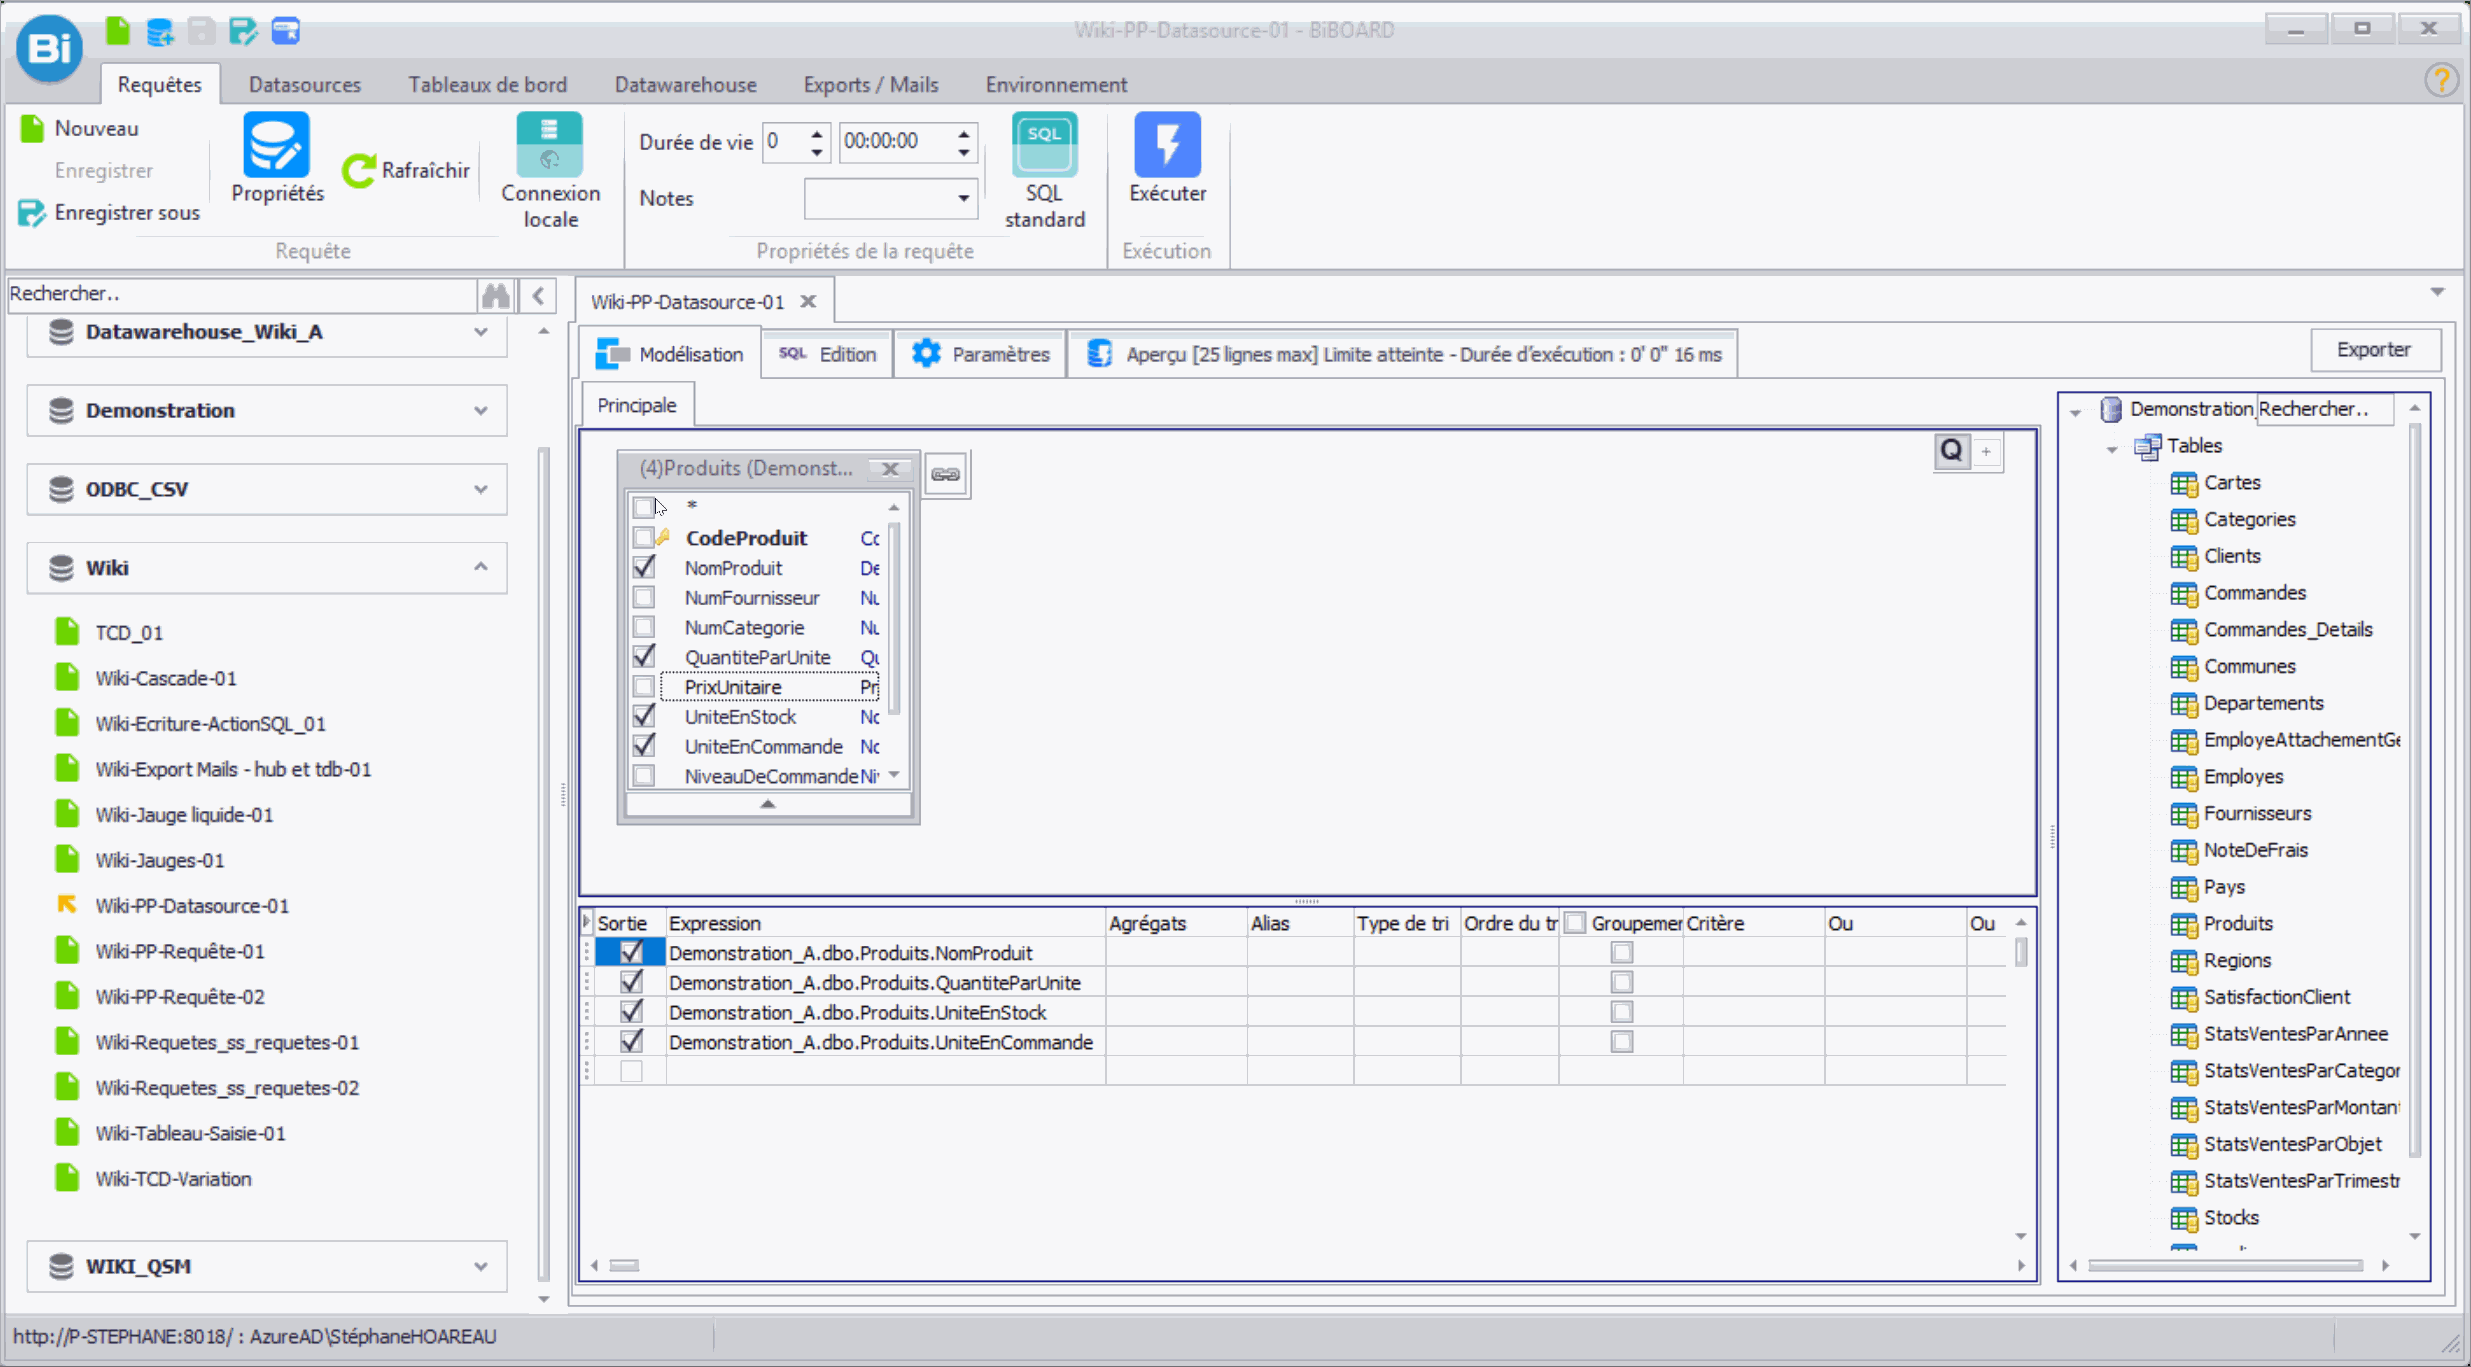This screenshot has width=2471, height=1367.
Task: Select the Cartes table in schema tree
Action: [x=2231, y=482]
